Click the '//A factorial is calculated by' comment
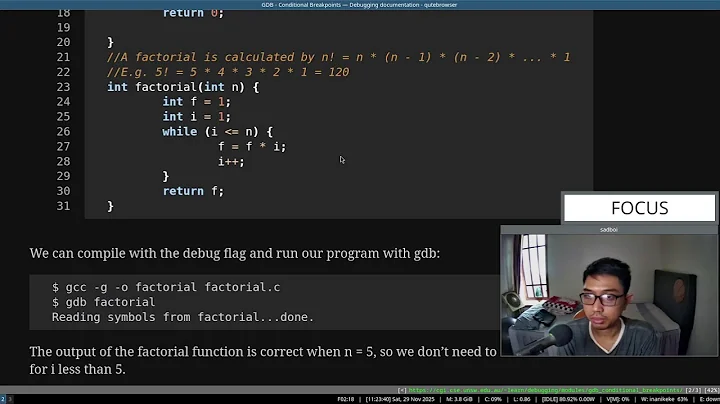Image resolution: width=720 pixels, height=404 pixels. pos(338,57)
